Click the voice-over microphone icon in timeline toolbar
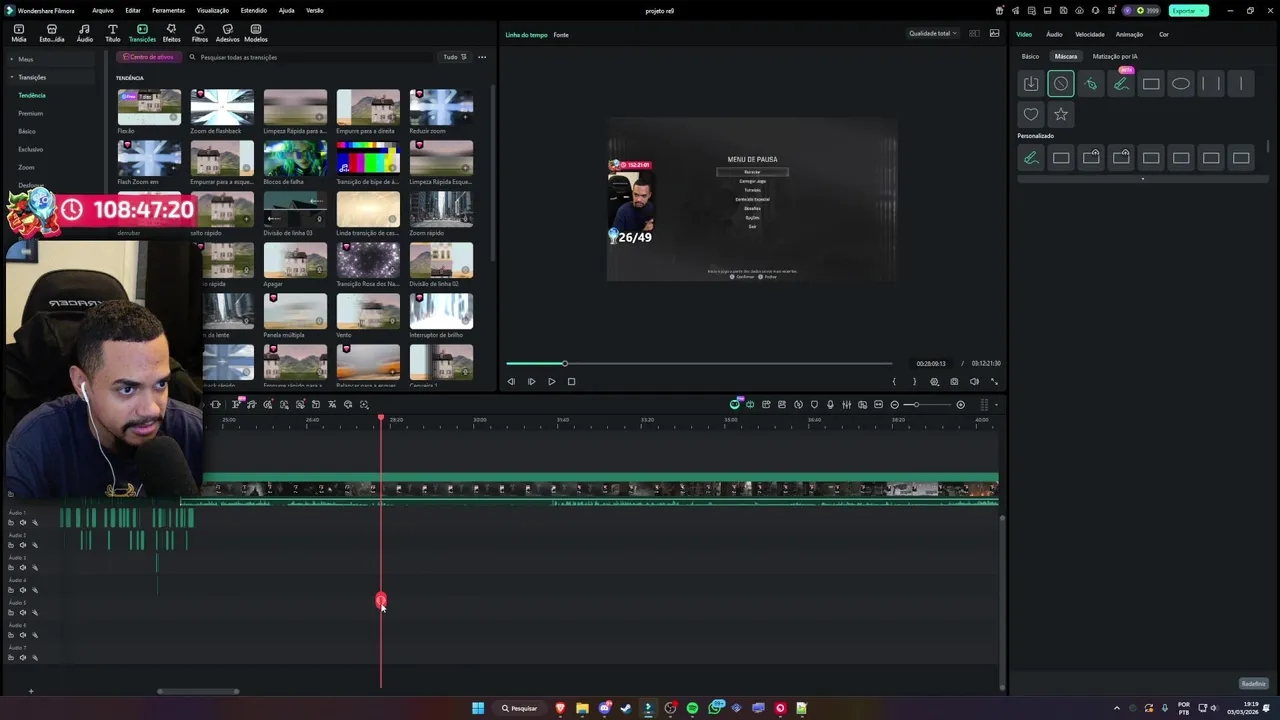The height and width of the screenshot is (720, 1280). 830,405
